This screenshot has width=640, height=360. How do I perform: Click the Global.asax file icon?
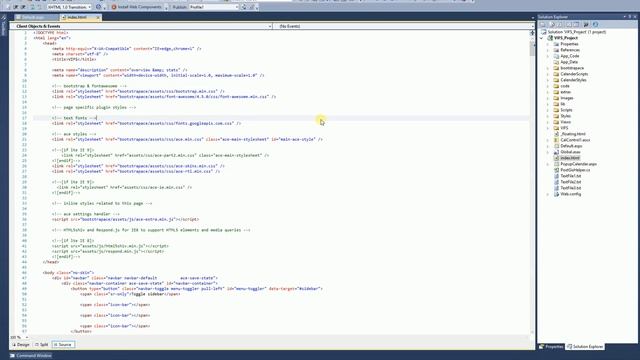[556, 152]
